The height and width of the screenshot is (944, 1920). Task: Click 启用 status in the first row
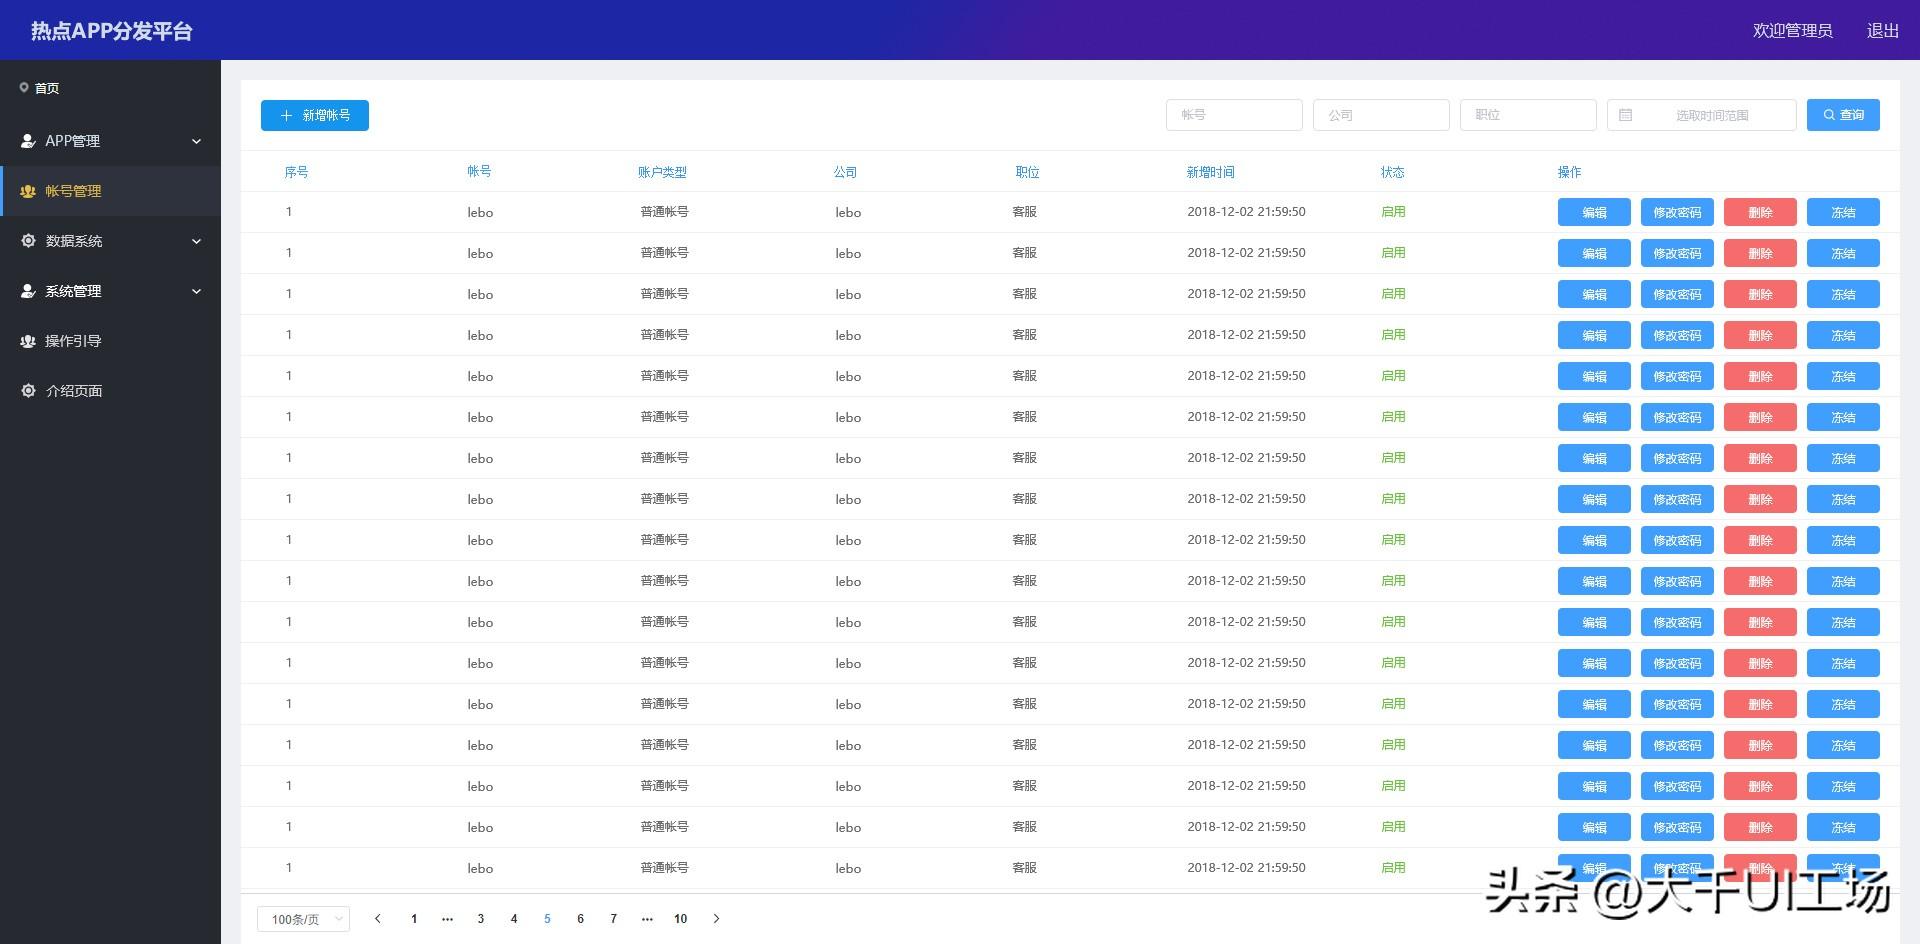[x=1393, y=212]
